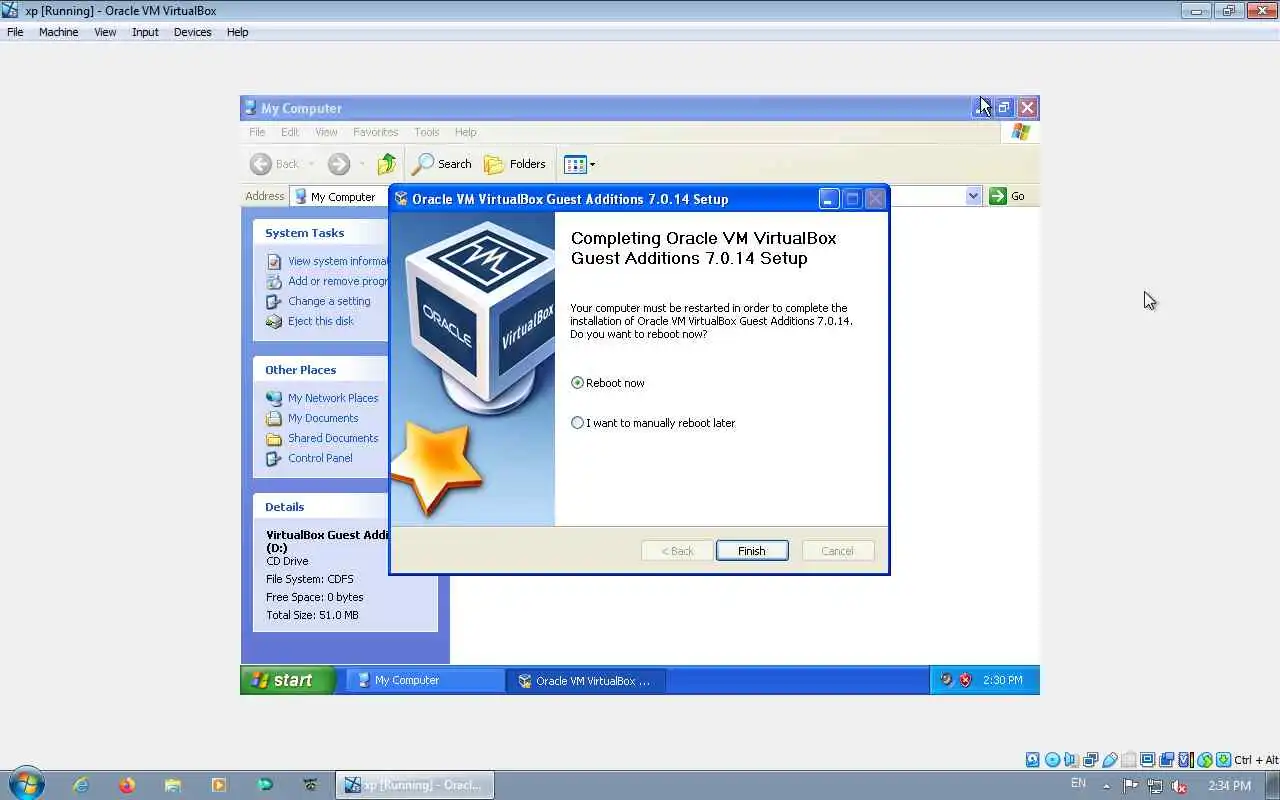The height and width of the screenshot is (800, 1280).
Task: Click Folders in My Computer toolbar
Action: click(515, 164)
